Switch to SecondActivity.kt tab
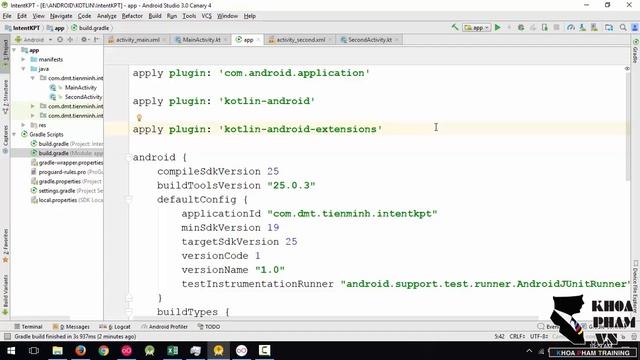Viewport: 640px width, 360px height. (370, 40)
